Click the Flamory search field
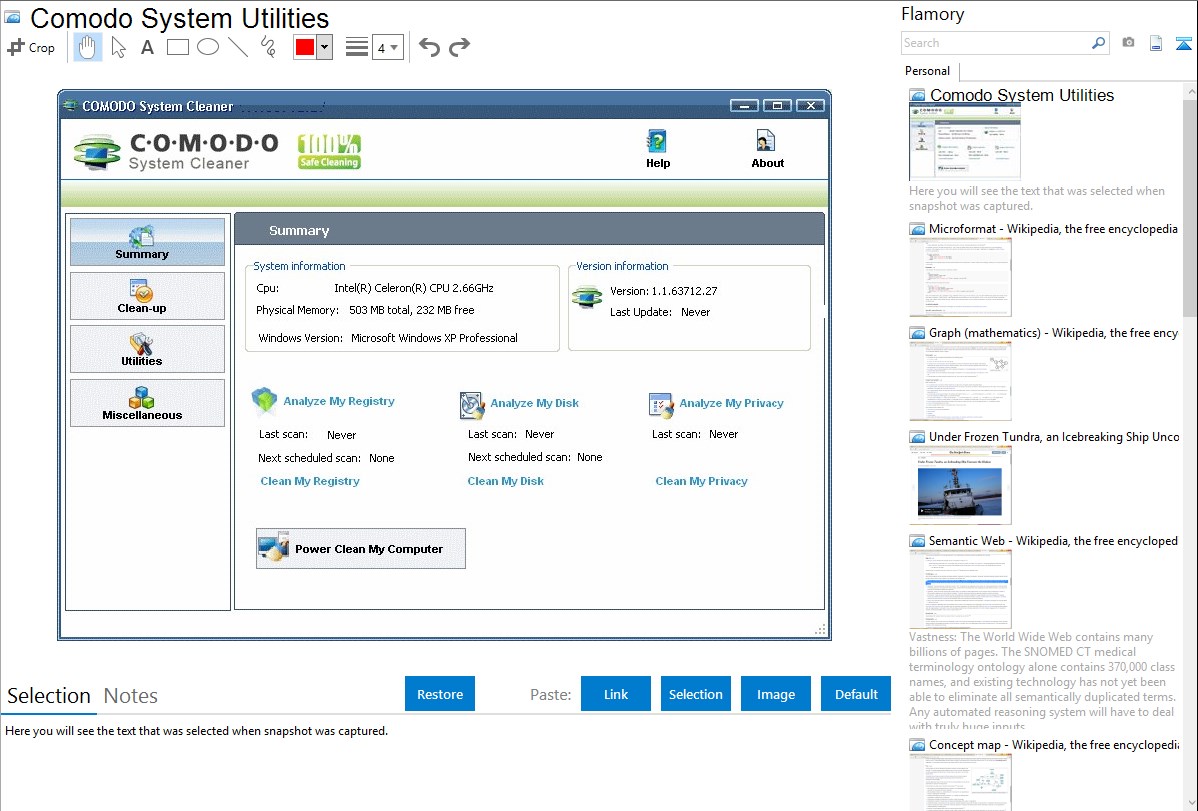The width and height of the screenshot is (1198, 811). (996, 43)
